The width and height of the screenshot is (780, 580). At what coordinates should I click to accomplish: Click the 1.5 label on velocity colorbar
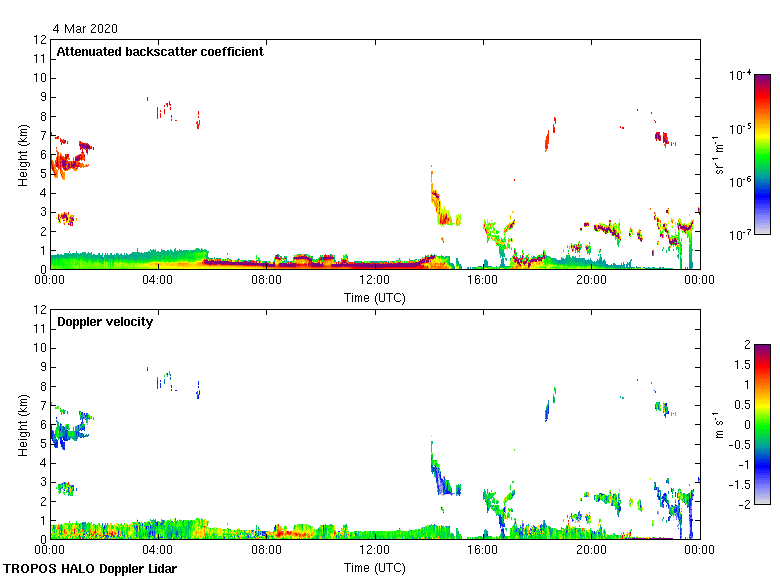click(744, 365)
